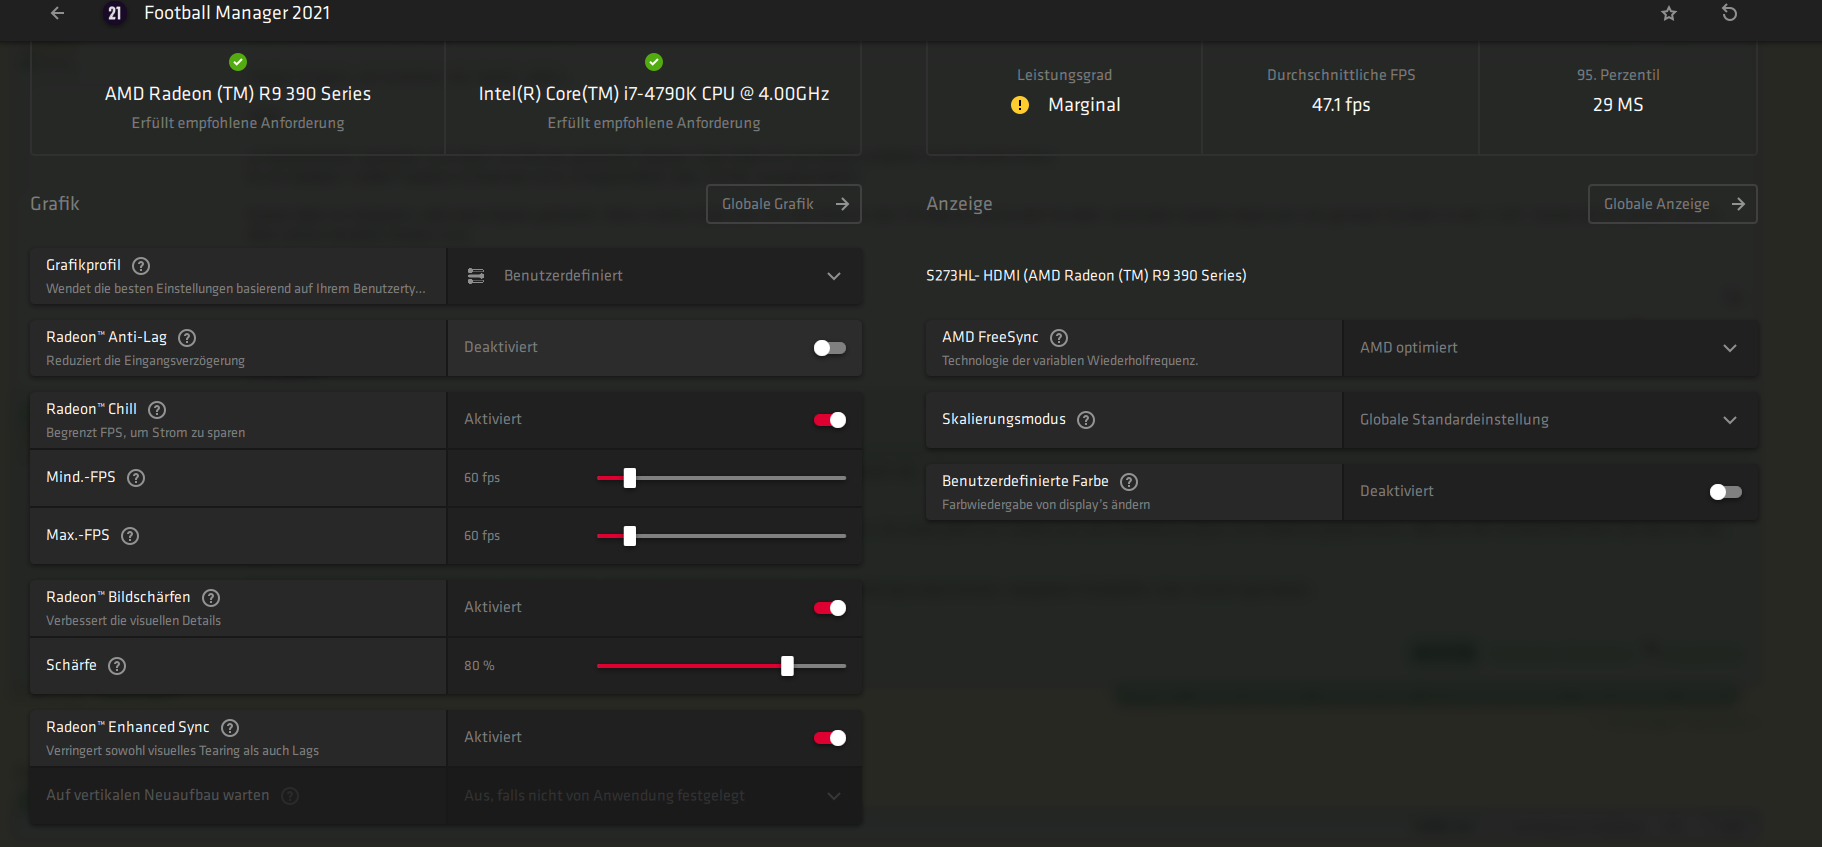Click the 'Grafik' section heading

55,204
